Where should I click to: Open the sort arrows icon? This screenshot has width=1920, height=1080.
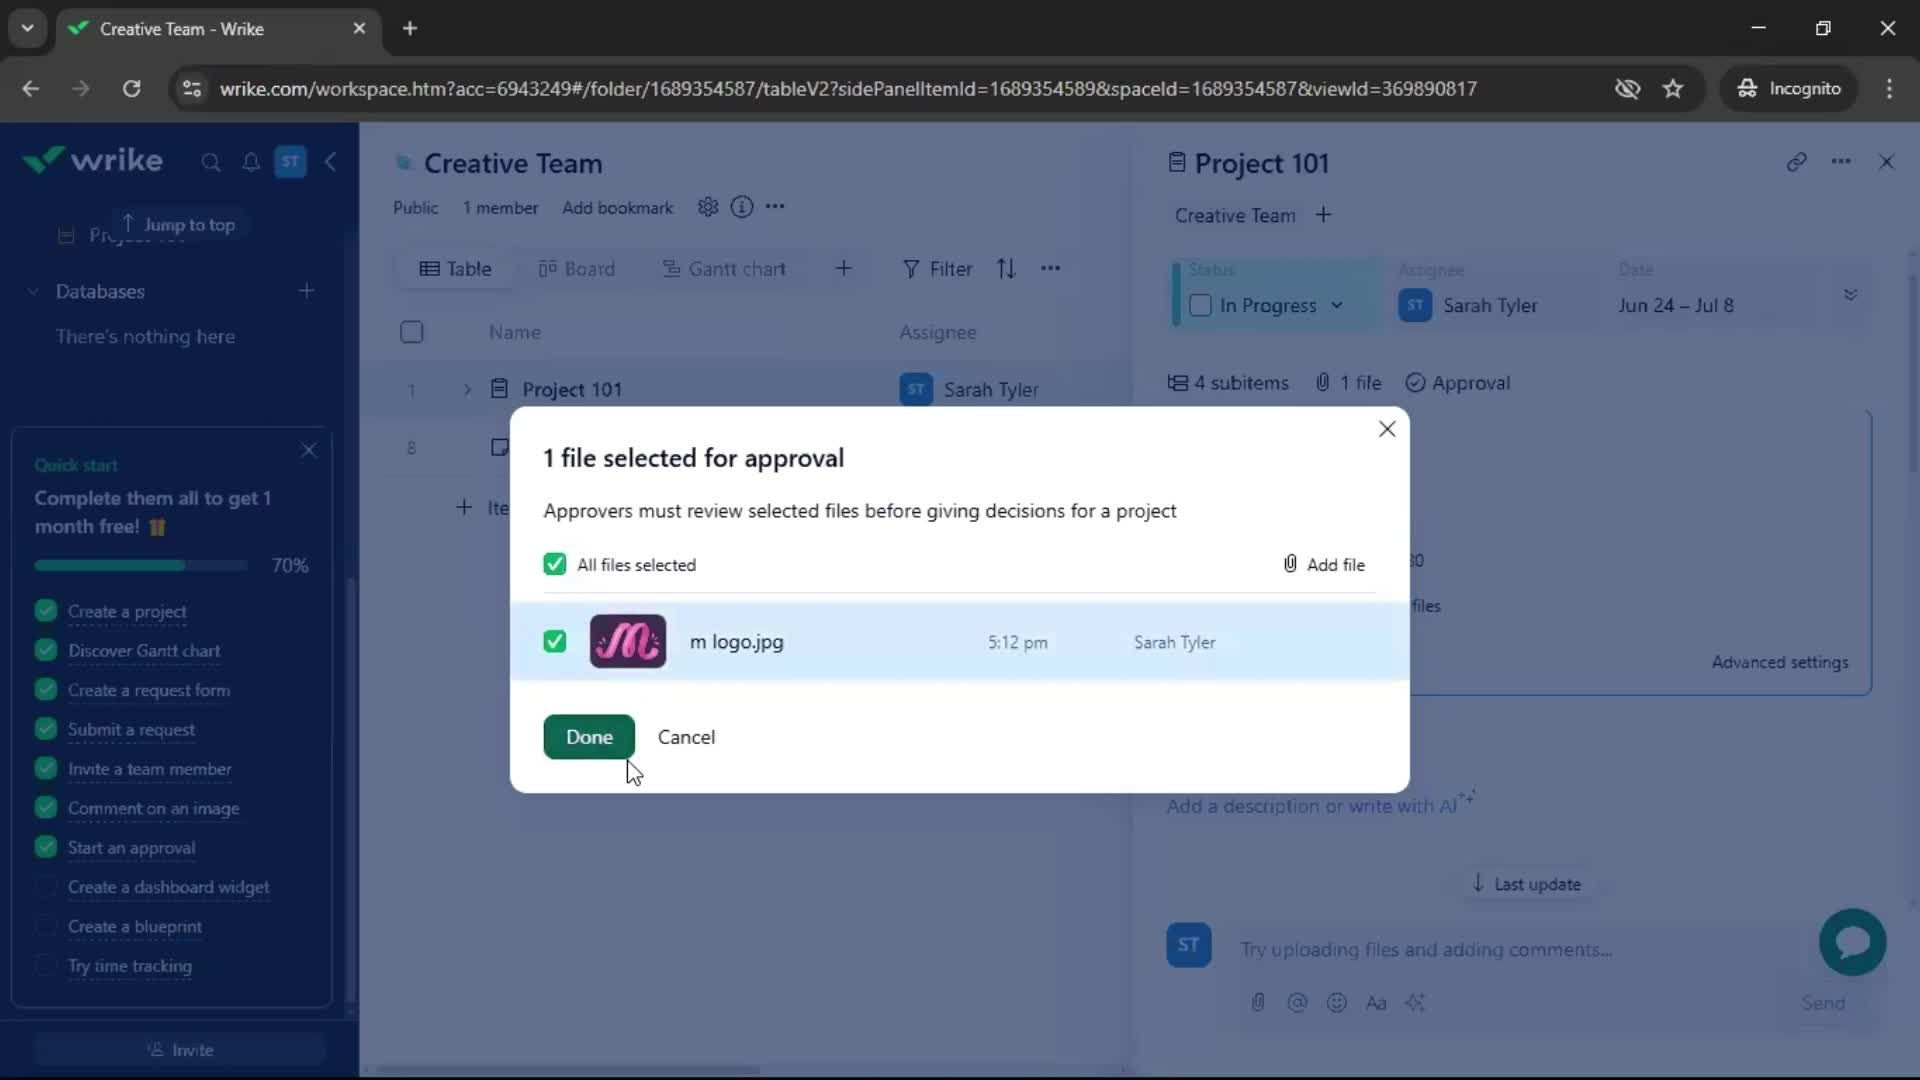click(1006, 268)
